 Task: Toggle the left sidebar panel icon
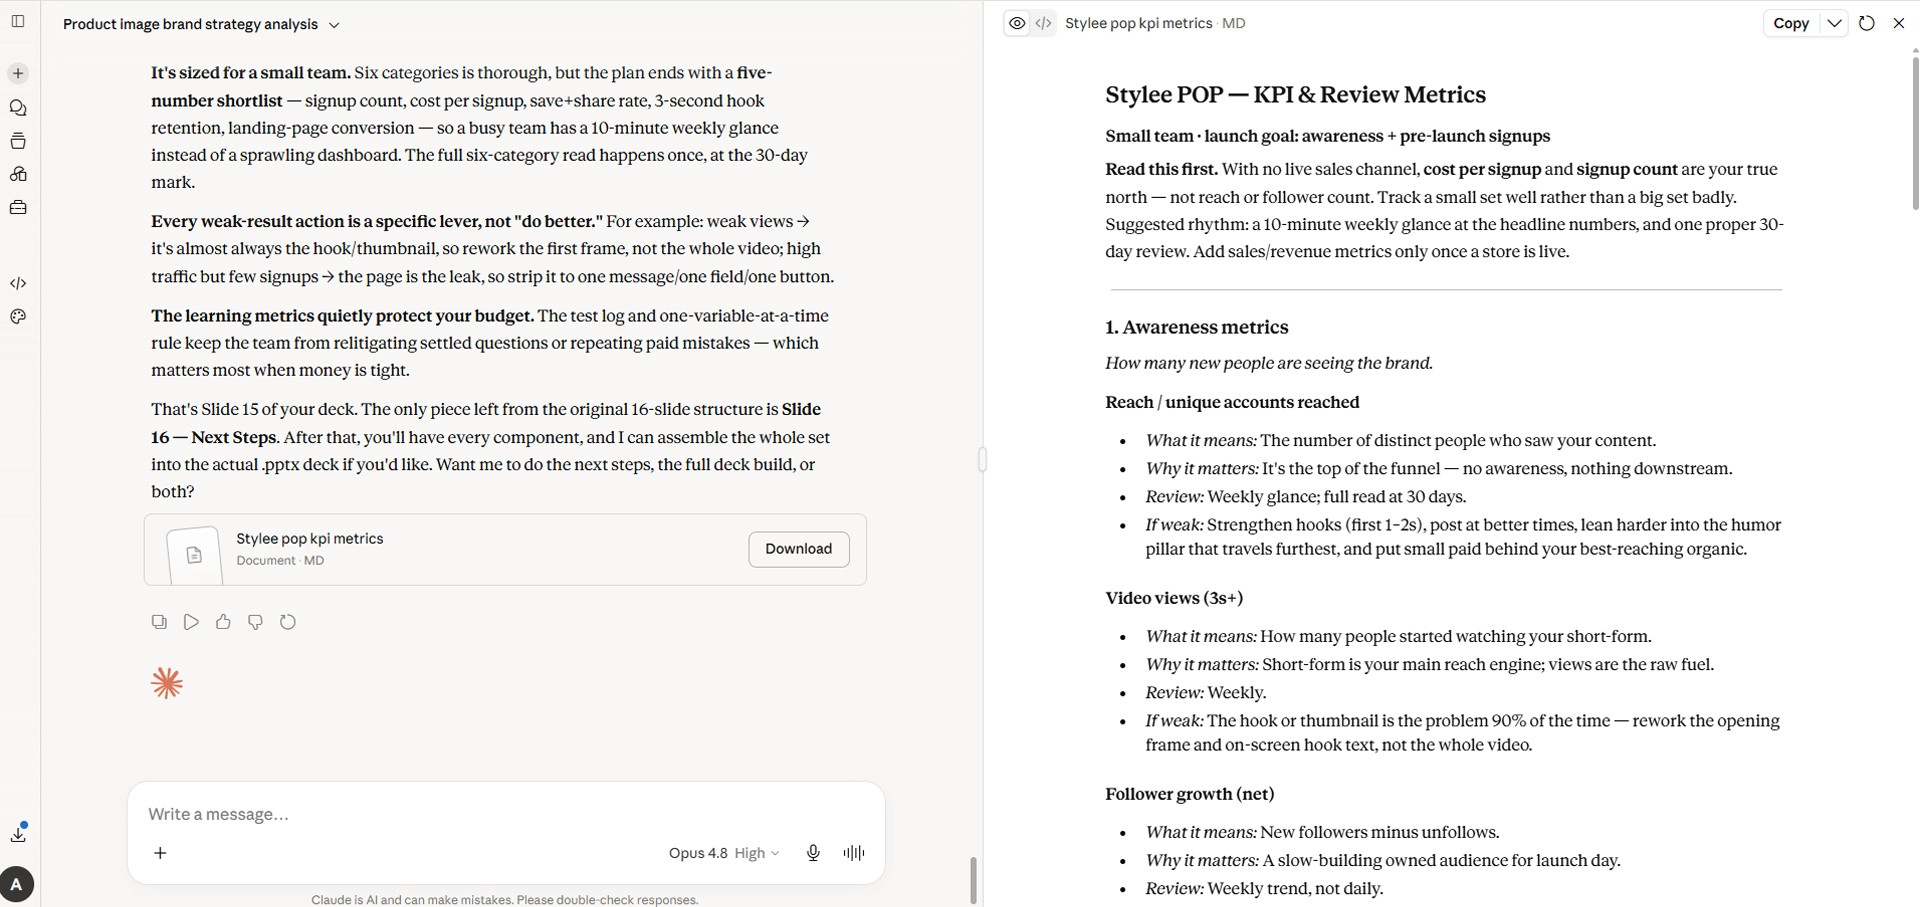pyautogui.click(x=18, y=21)
